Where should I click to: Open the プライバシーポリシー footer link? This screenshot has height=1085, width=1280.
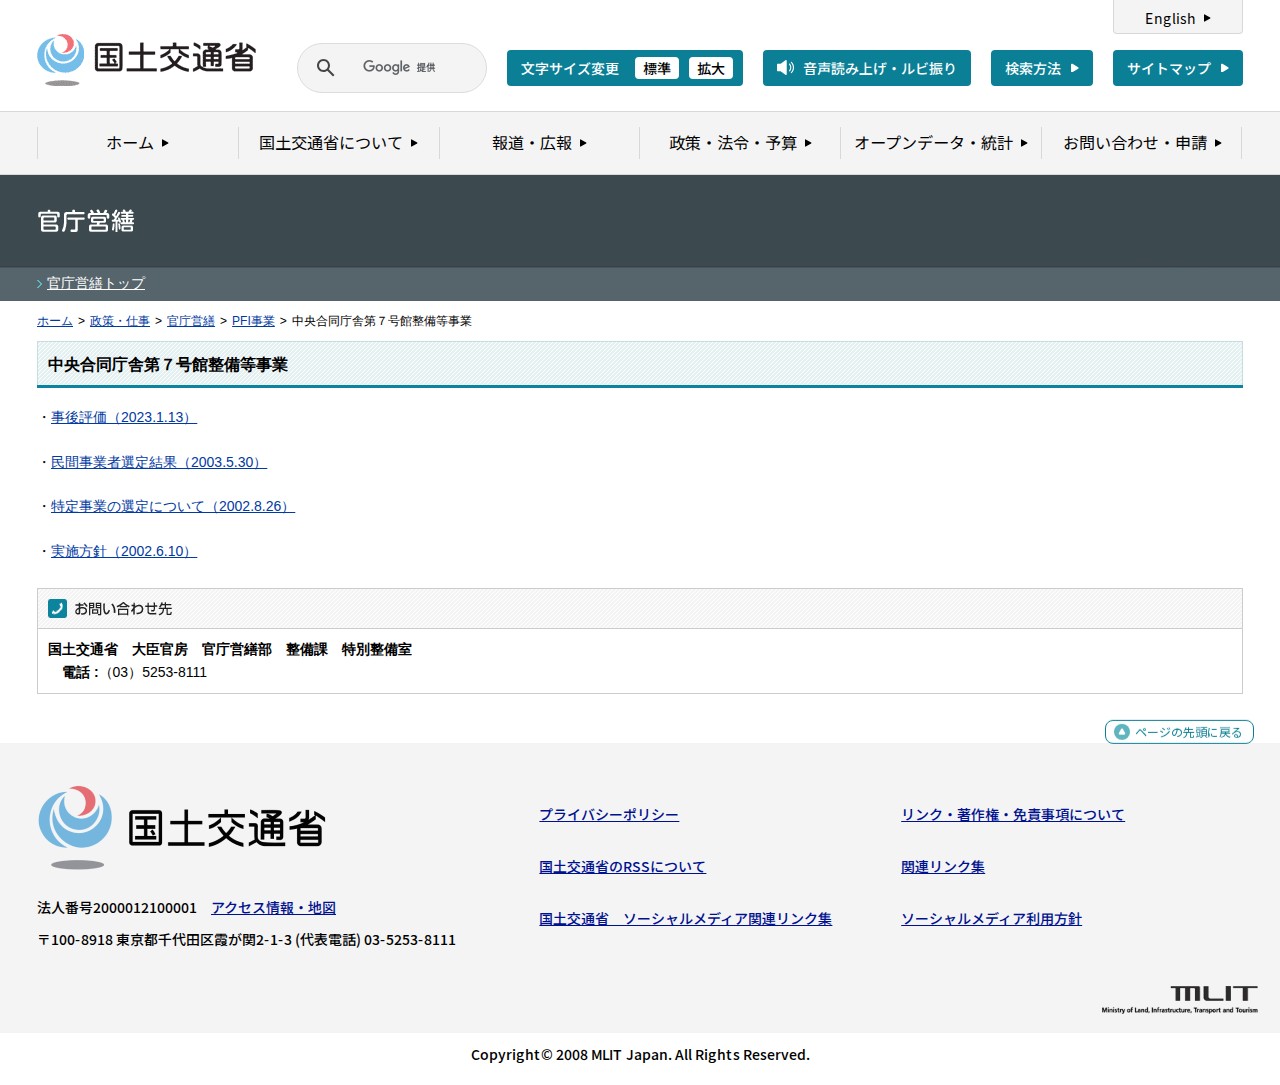point(608,815)
